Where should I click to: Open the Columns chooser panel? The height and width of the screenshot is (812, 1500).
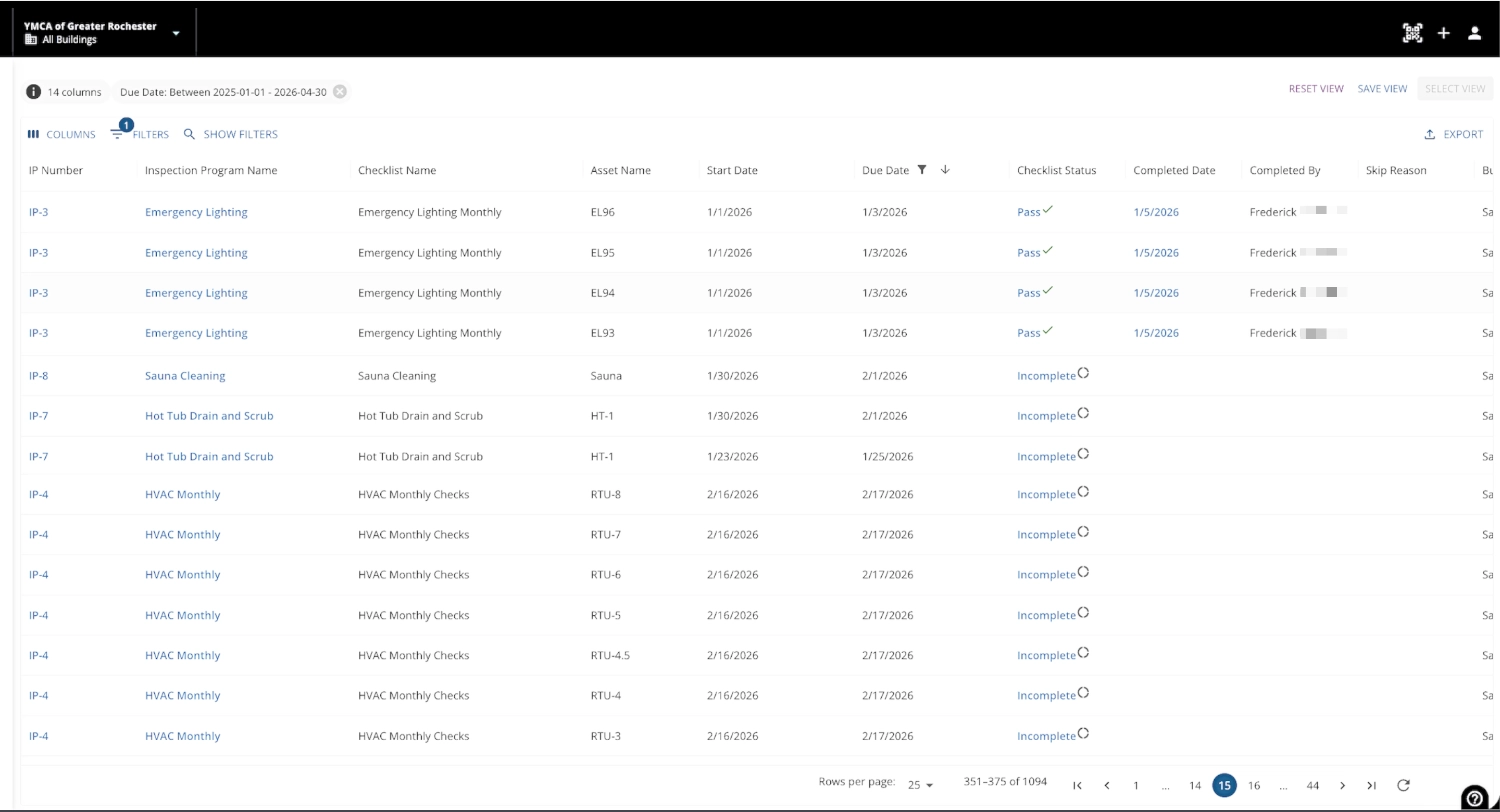point(62,134)
